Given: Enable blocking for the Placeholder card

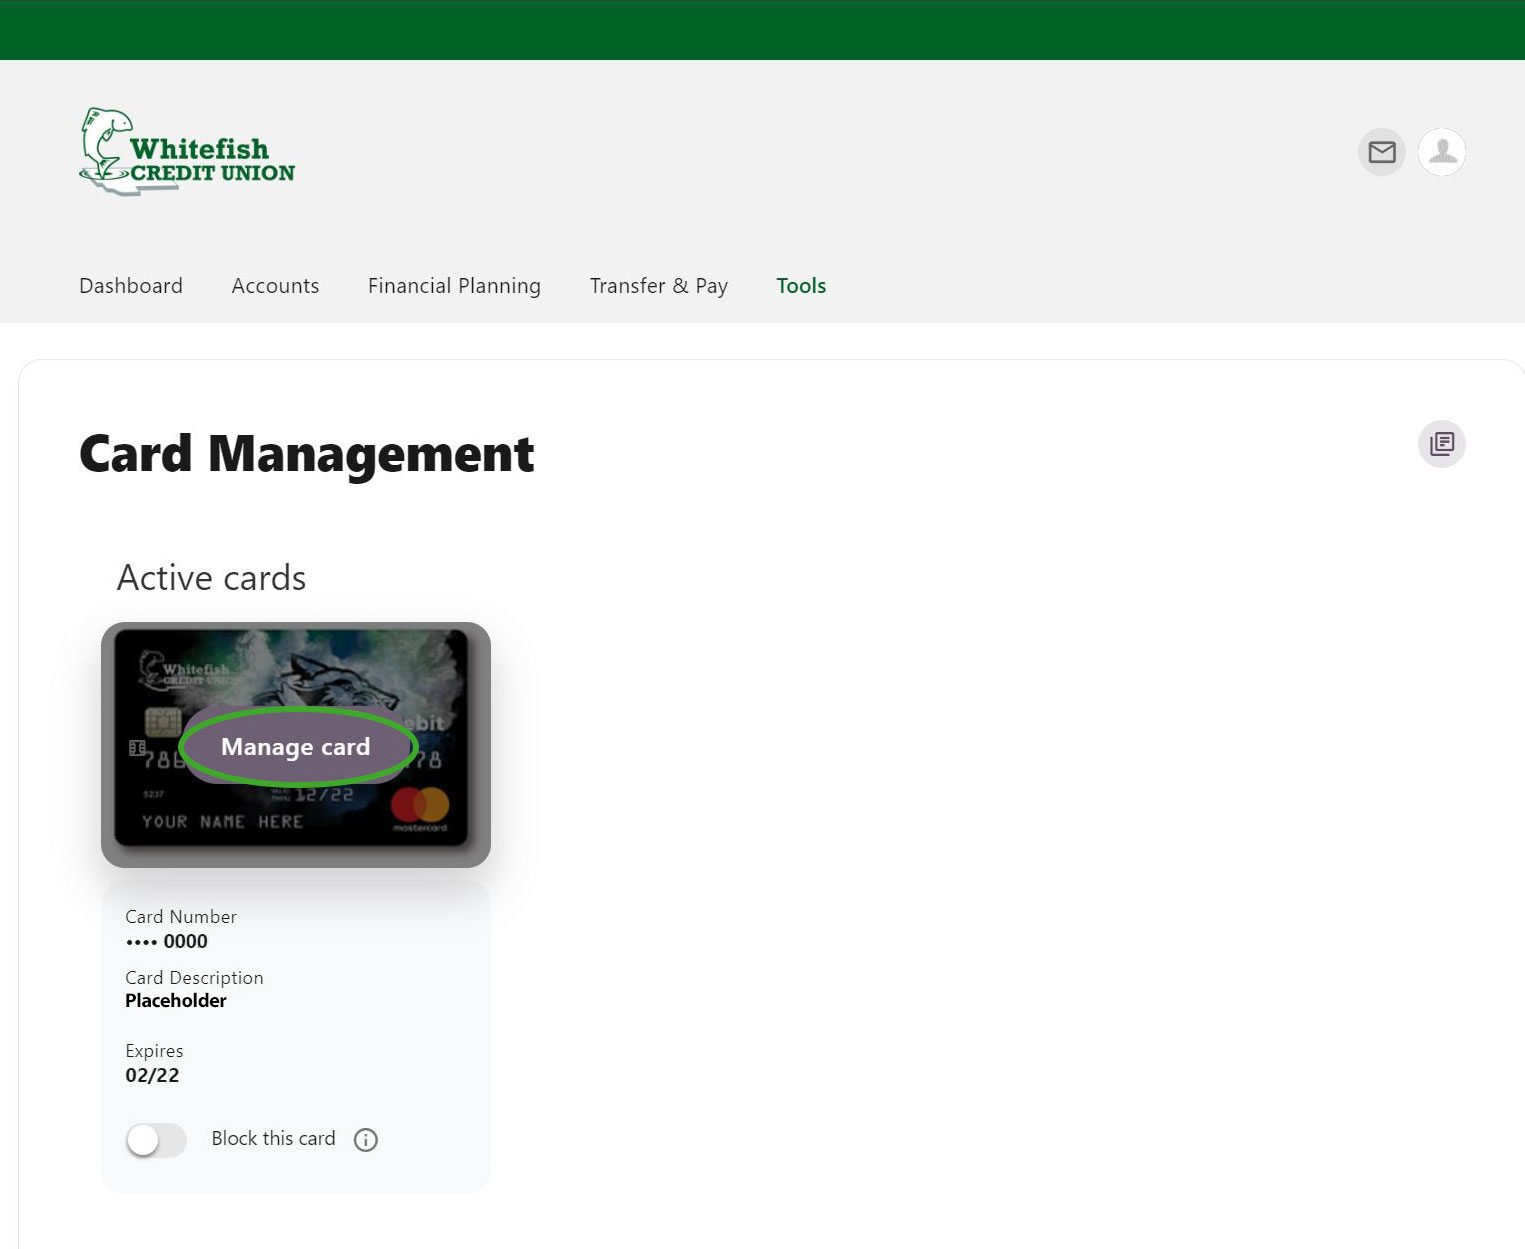Looking at the screenshot, I should [x=156, y=1140].
